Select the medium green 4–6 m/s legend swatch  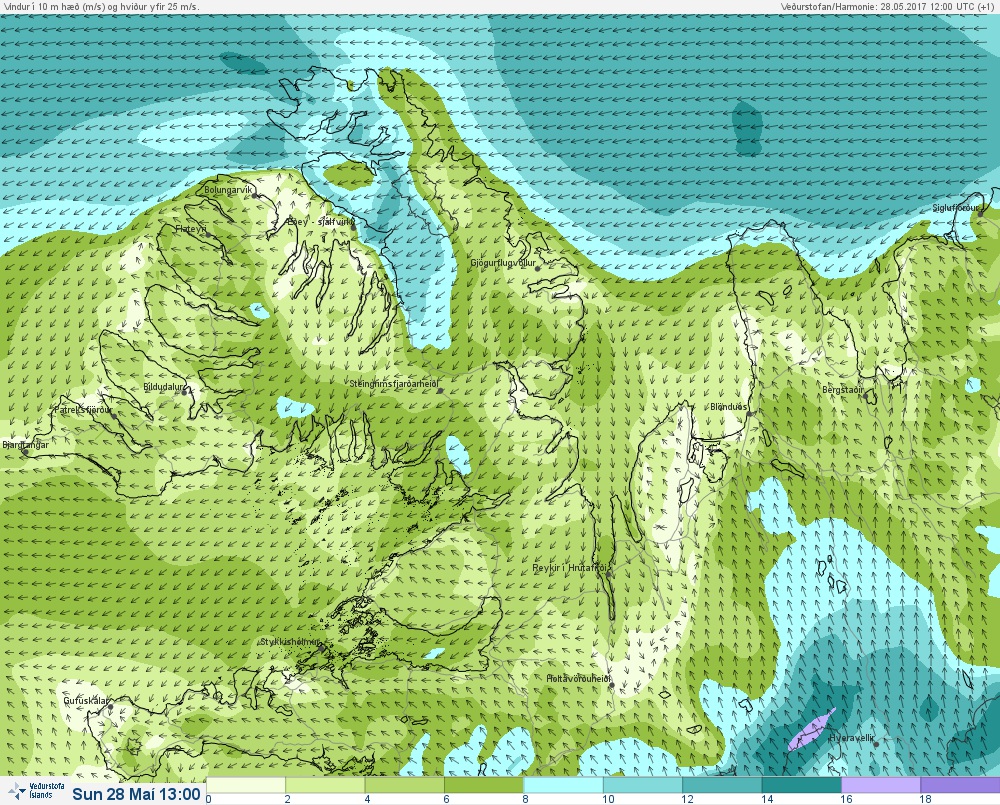[404, 785]
